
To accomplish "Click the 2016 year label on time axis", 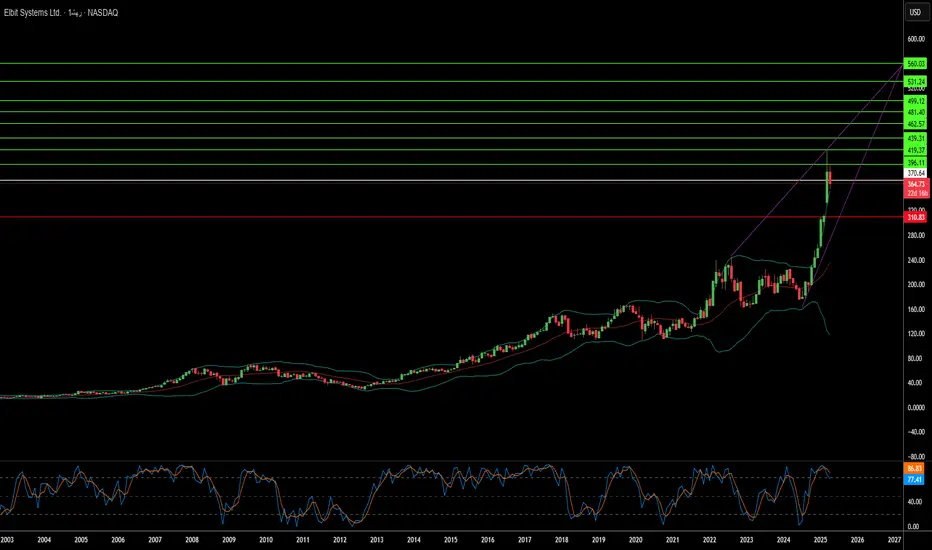I will coord(487,540).
